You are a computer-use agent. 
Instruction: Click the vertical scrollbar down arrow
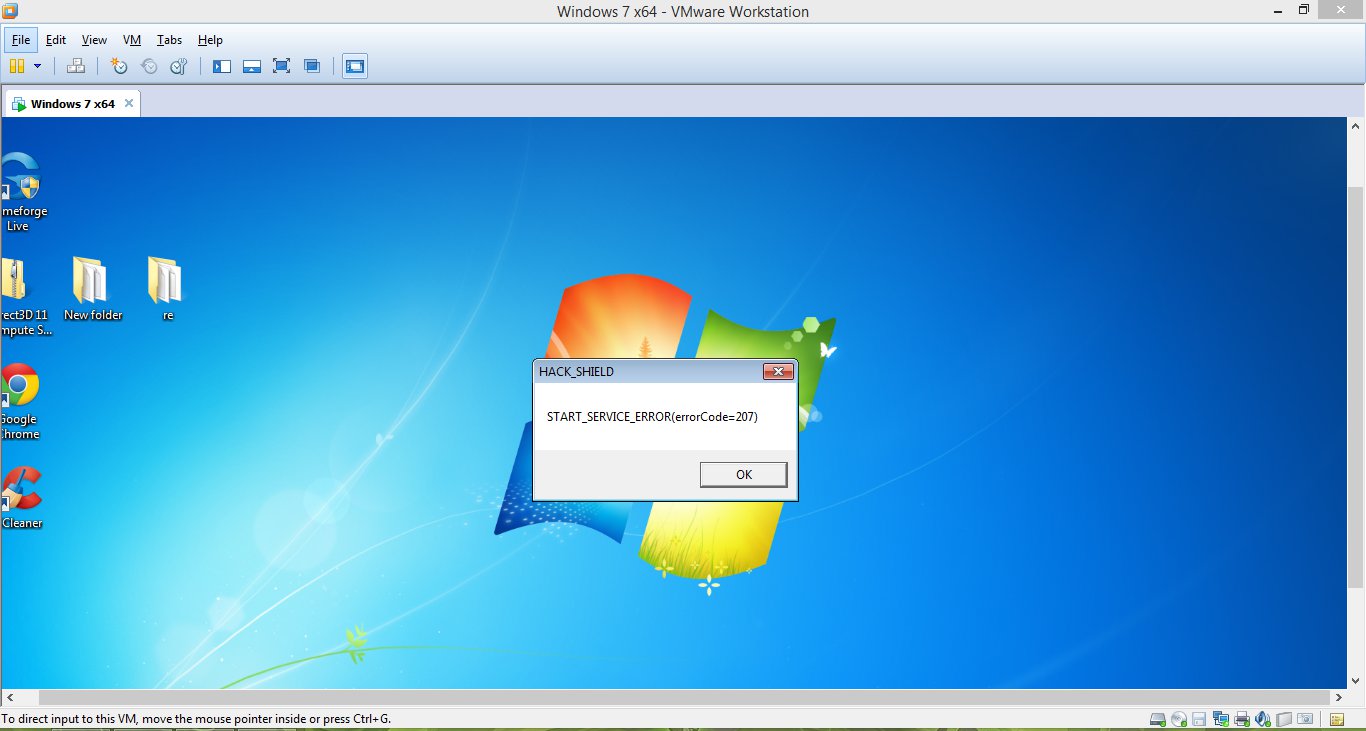point(1356,683)
